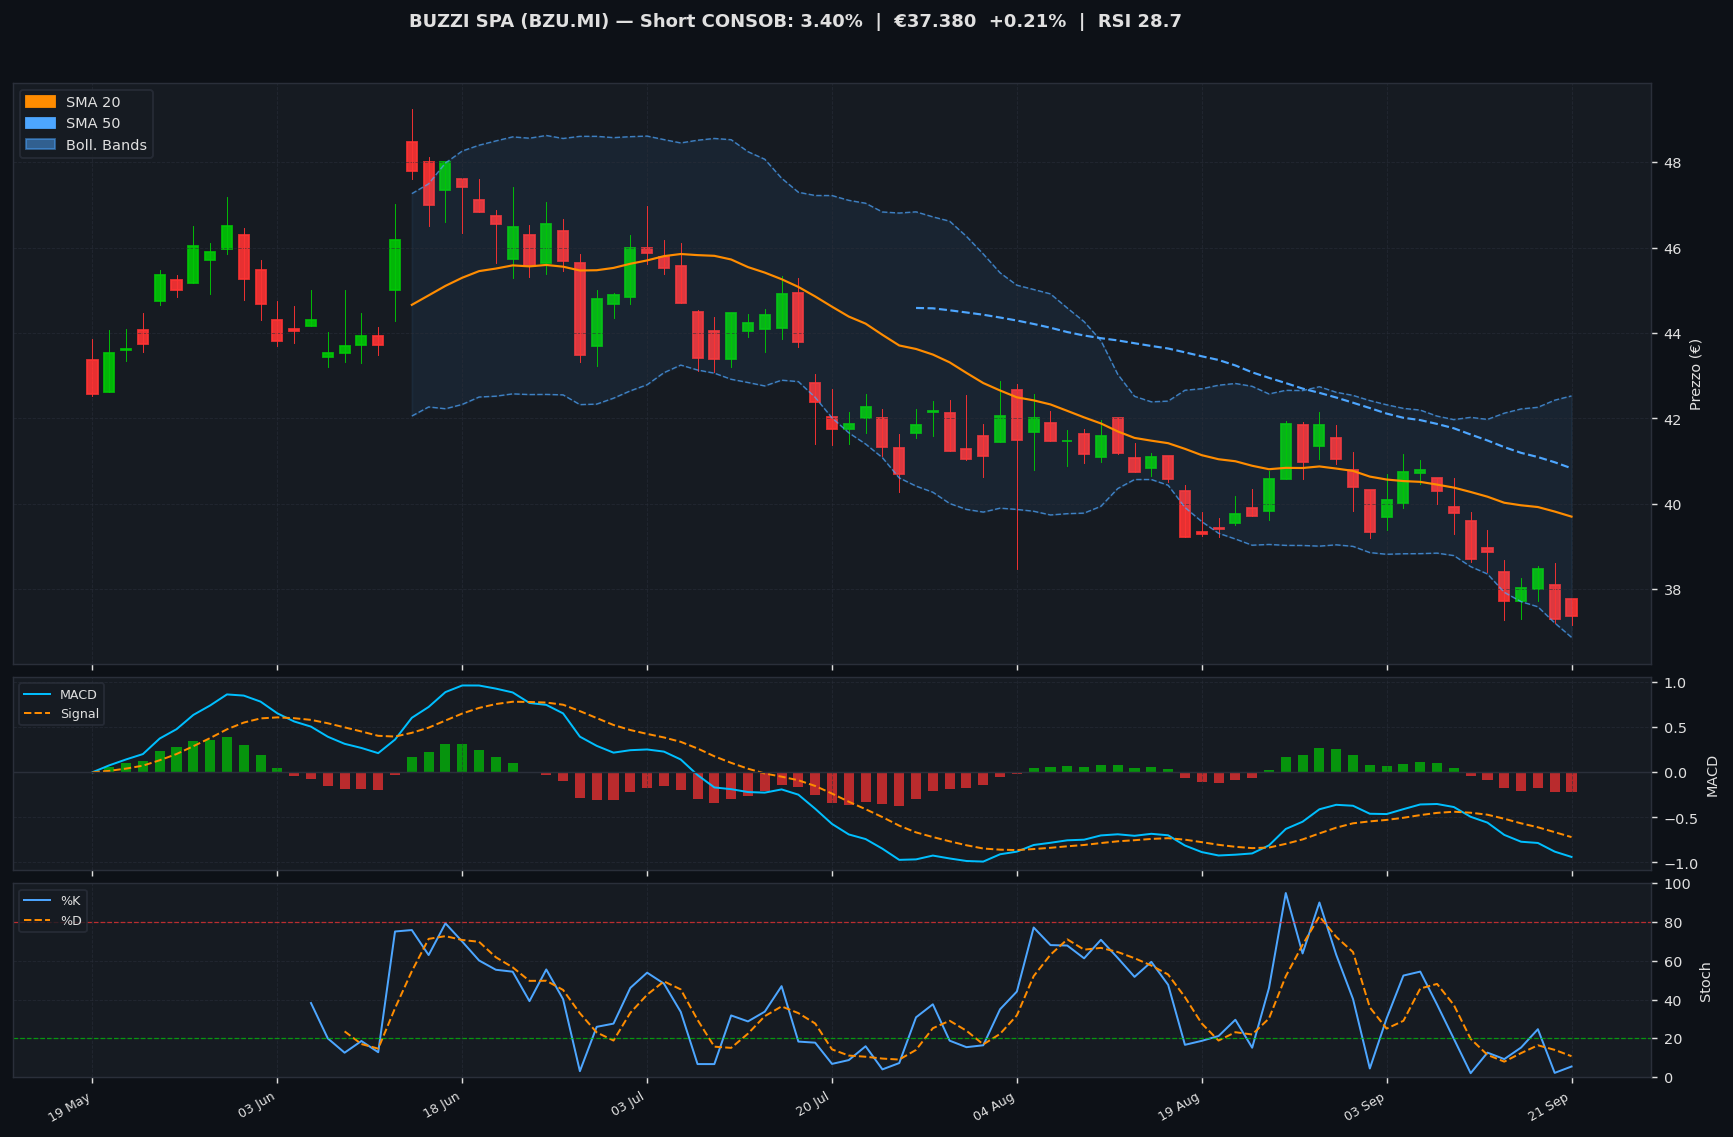Click the Prezzo (€) axis title

(1695, 374)
